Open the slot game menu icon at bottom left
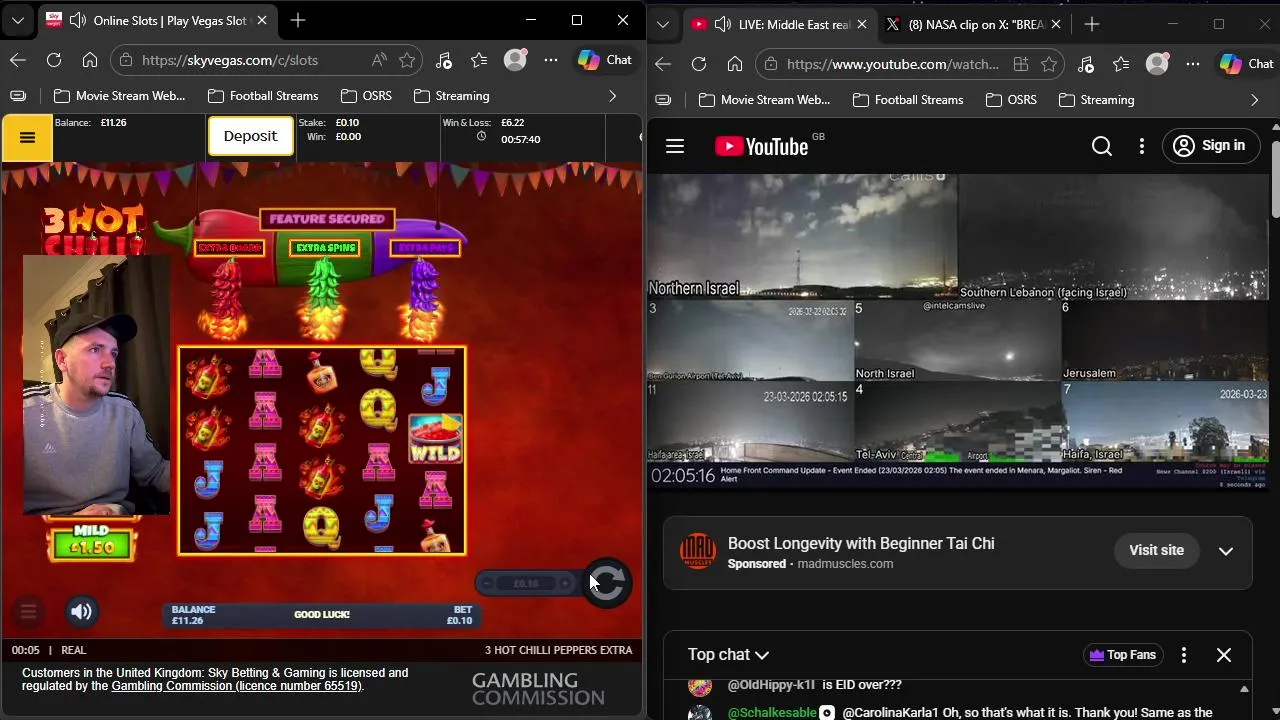The height and width of the screenshot is (720, 1280). (x=28, y=612)
